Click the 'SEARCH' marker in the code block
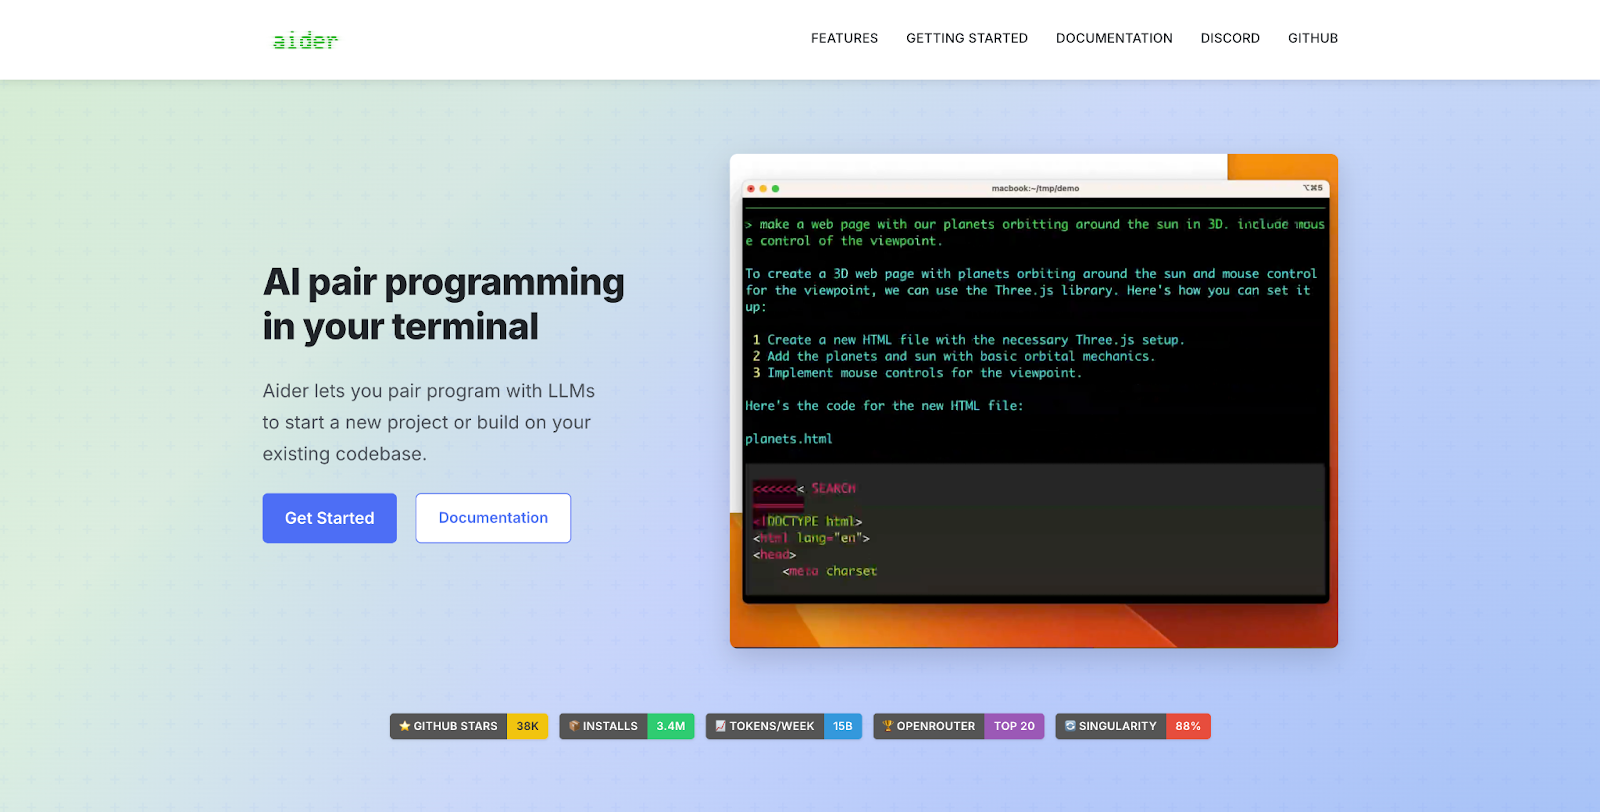This screenshot has height=812, width=1600. (833, 488)
